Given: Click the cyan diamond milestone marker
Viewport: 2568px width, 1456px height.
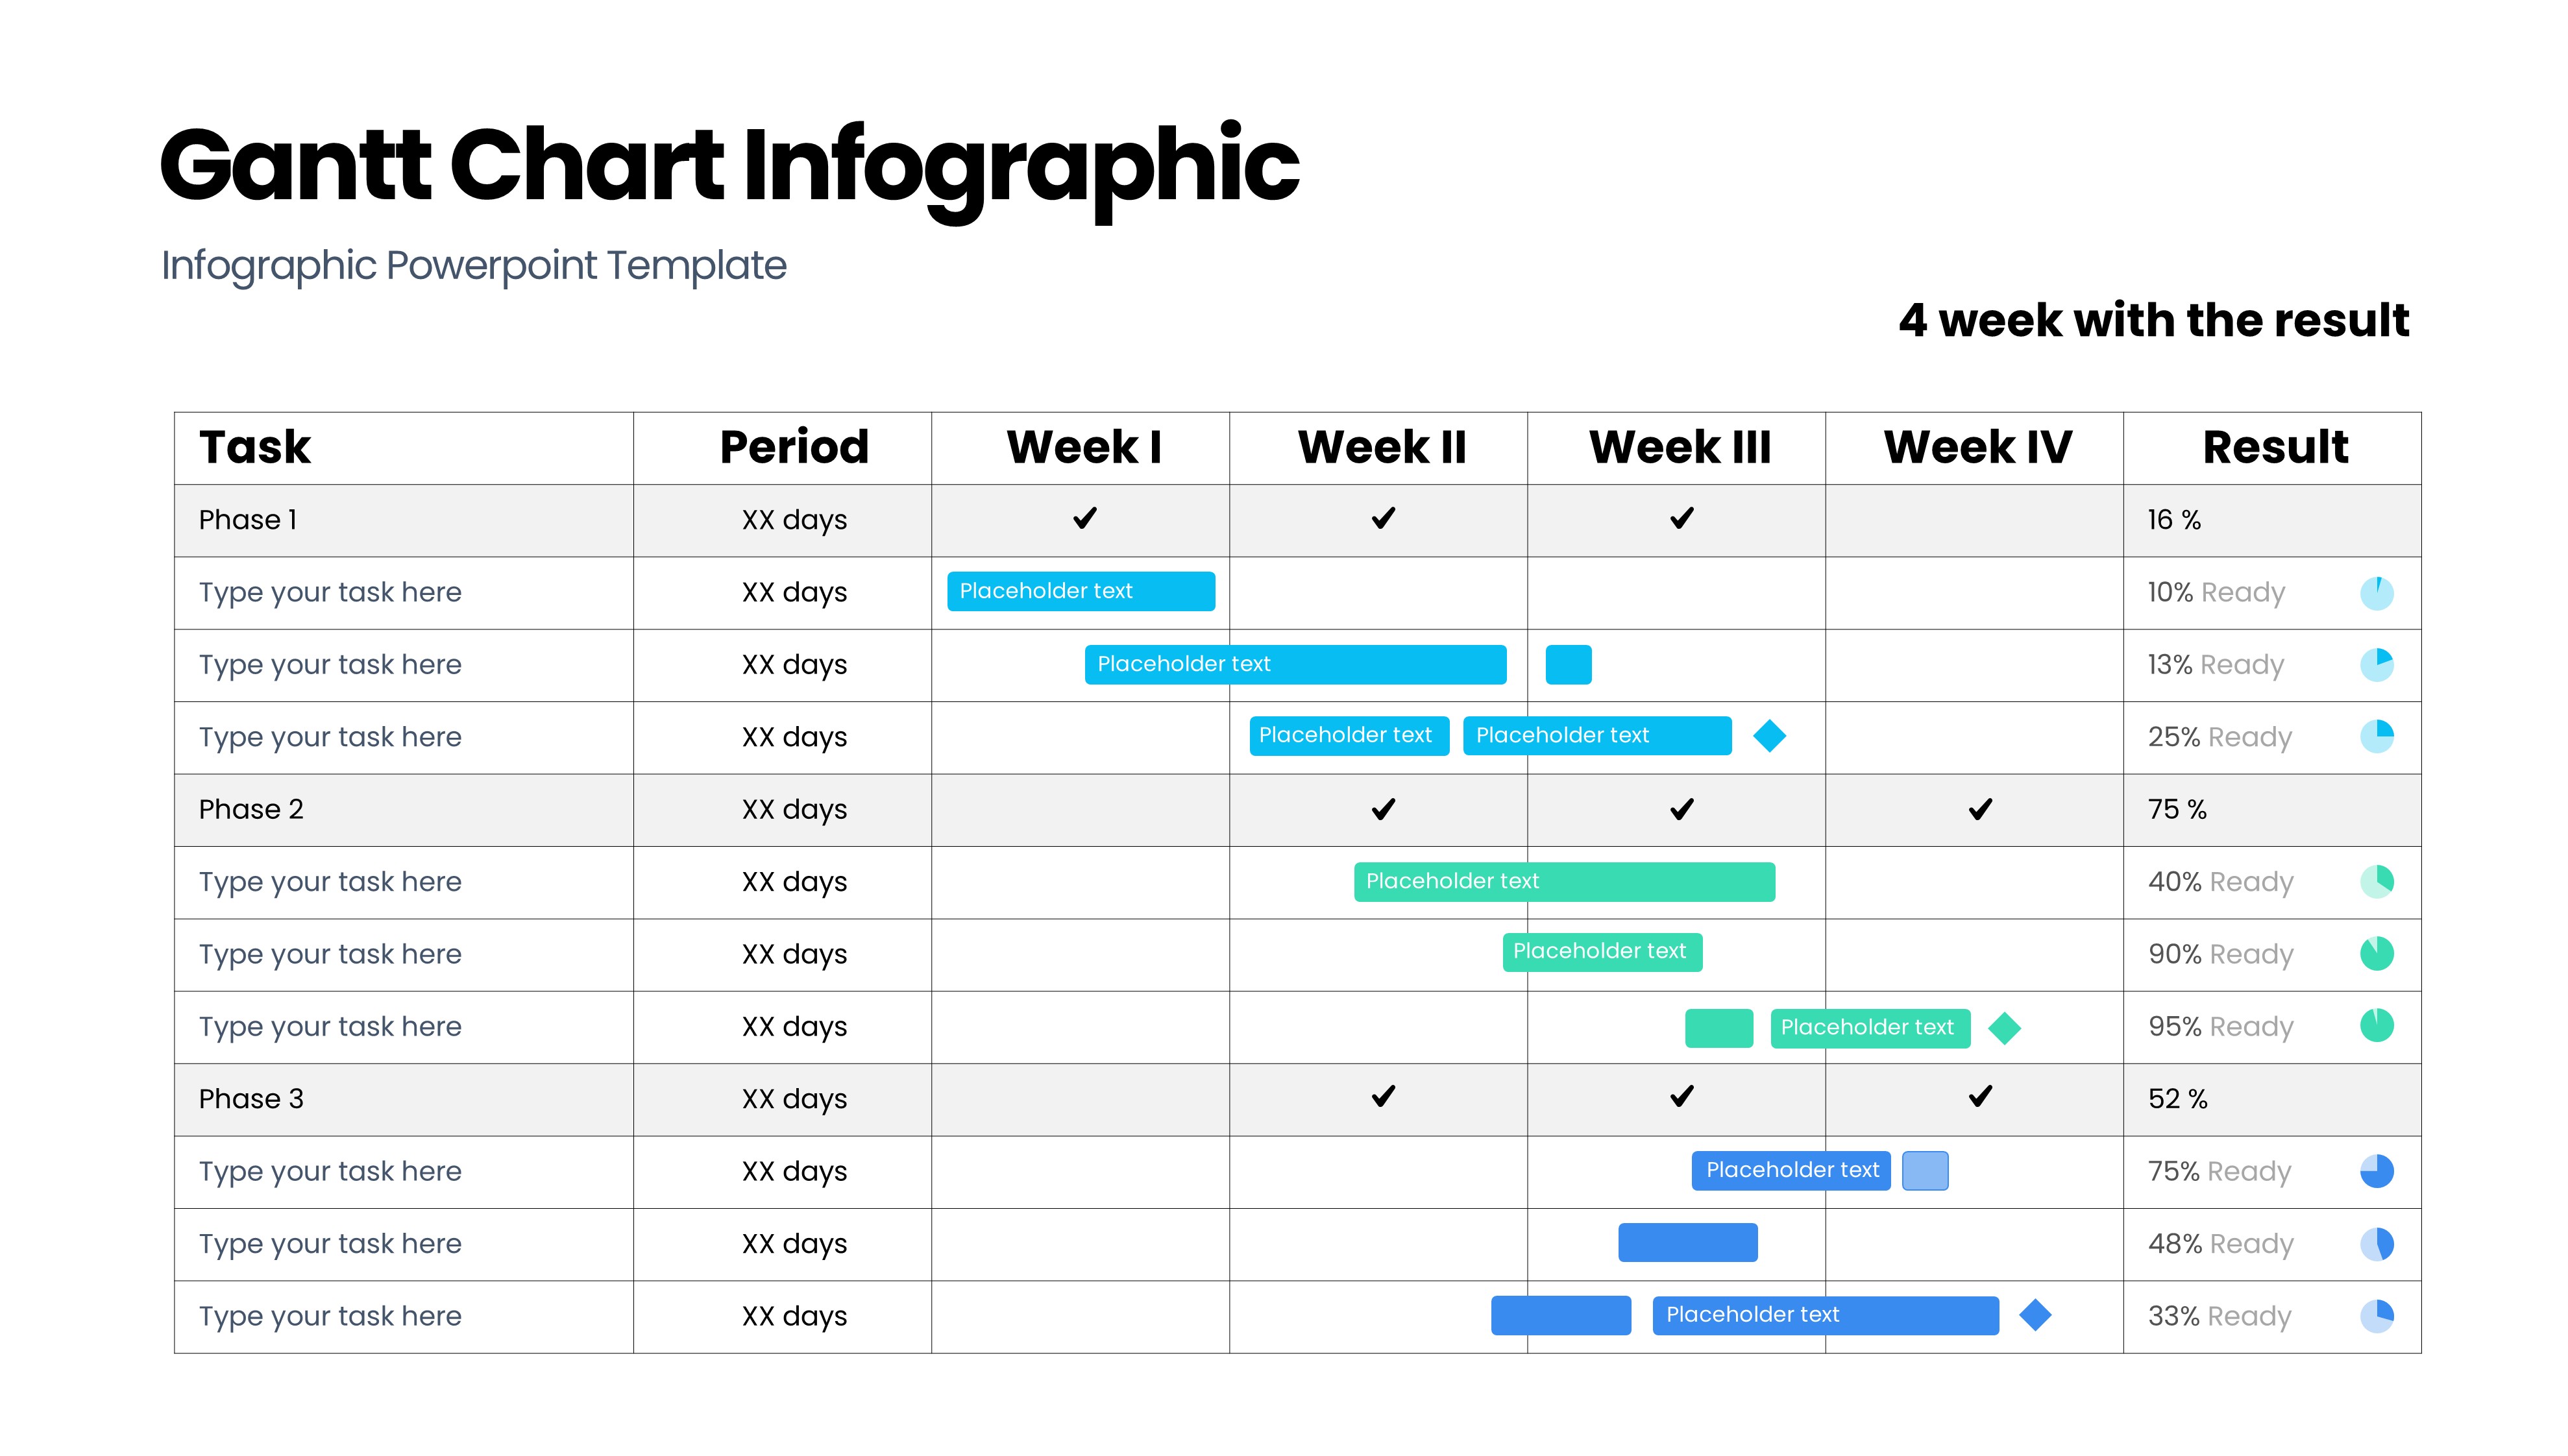Looking at the screenshot, I should click(x=1769, y=736).
